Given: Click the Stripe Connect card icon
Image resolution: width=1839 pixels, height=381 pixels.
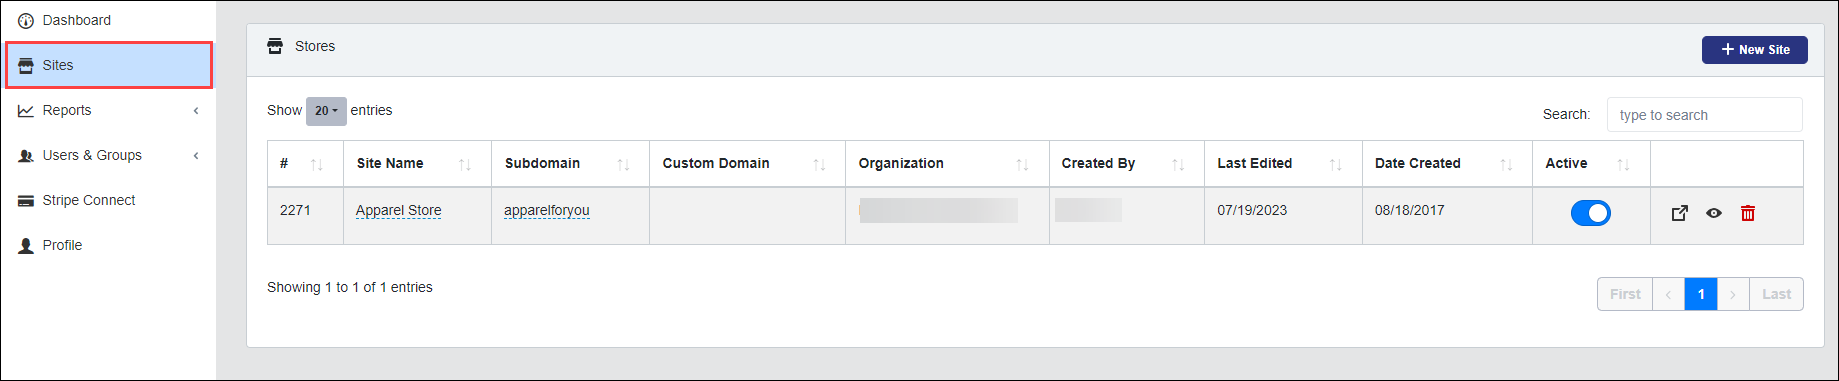Looking at the screenshot, I should pos(26,201).
